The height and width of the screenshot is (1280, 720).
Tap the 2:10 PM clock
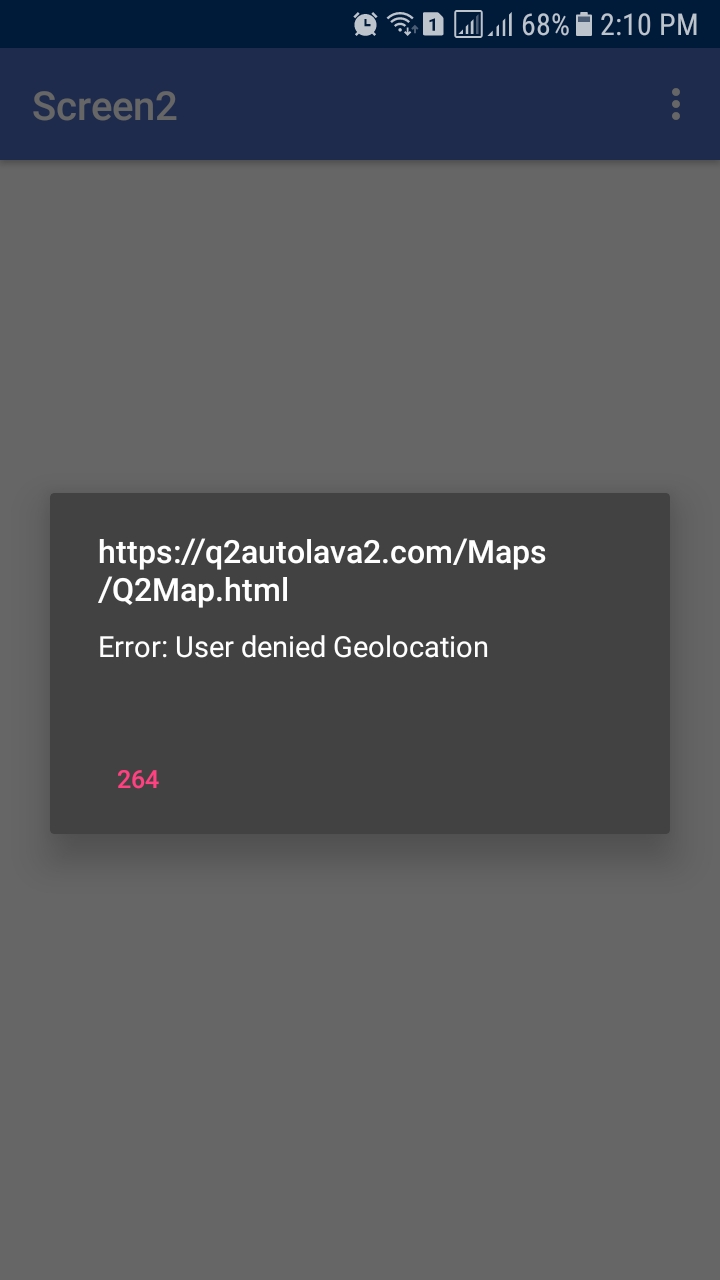(649, 24)
